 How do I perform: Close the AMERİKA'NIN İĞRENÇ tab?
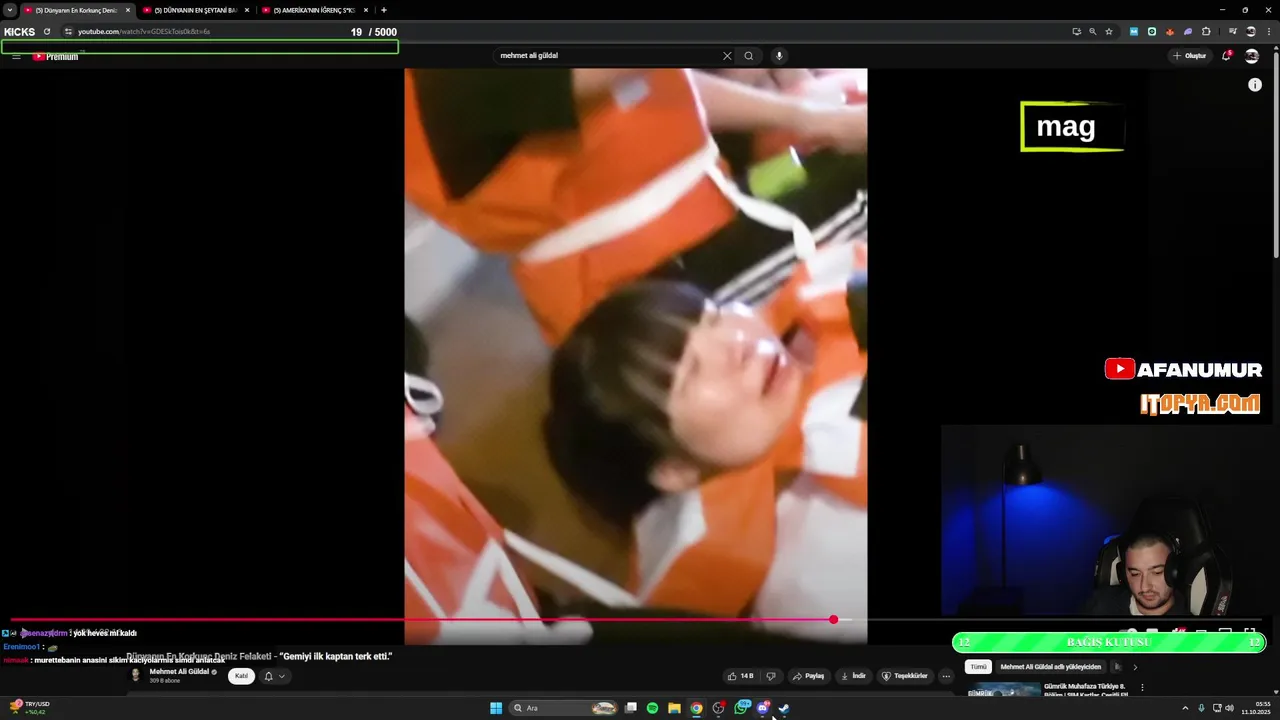(x=365, y=10)
